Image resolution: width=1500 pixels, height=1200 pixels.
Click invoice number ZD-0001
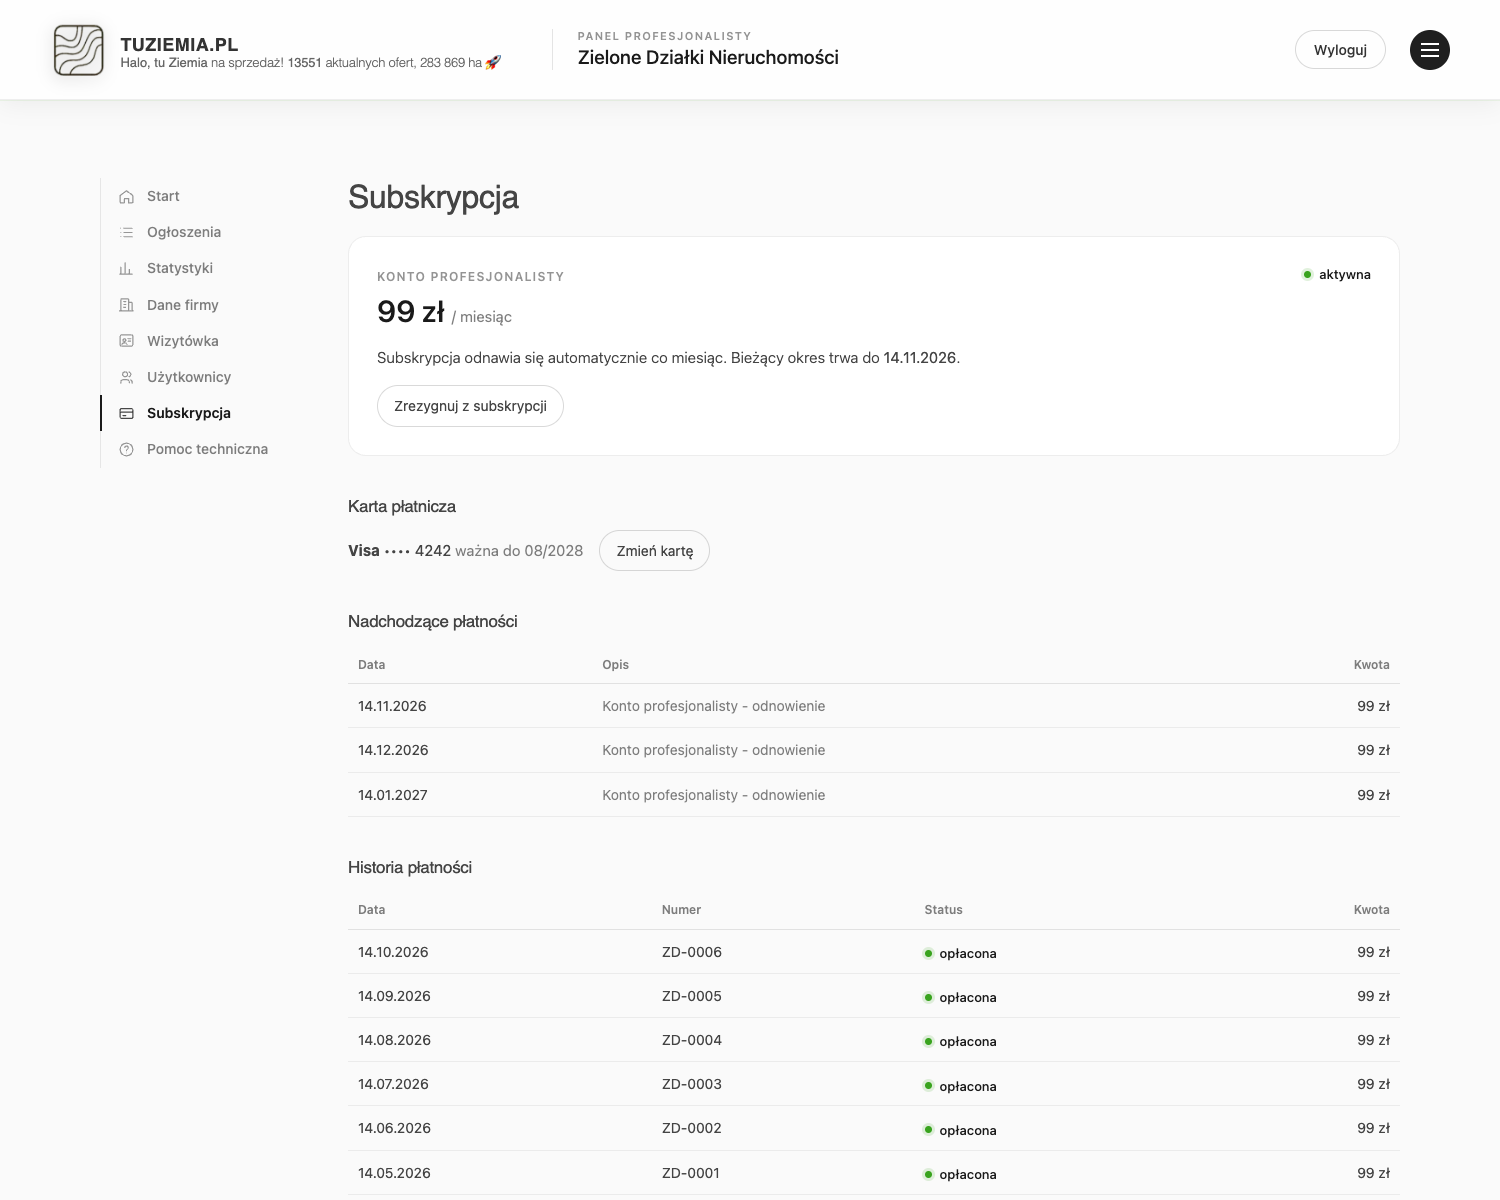click(x=691, y=1173)
